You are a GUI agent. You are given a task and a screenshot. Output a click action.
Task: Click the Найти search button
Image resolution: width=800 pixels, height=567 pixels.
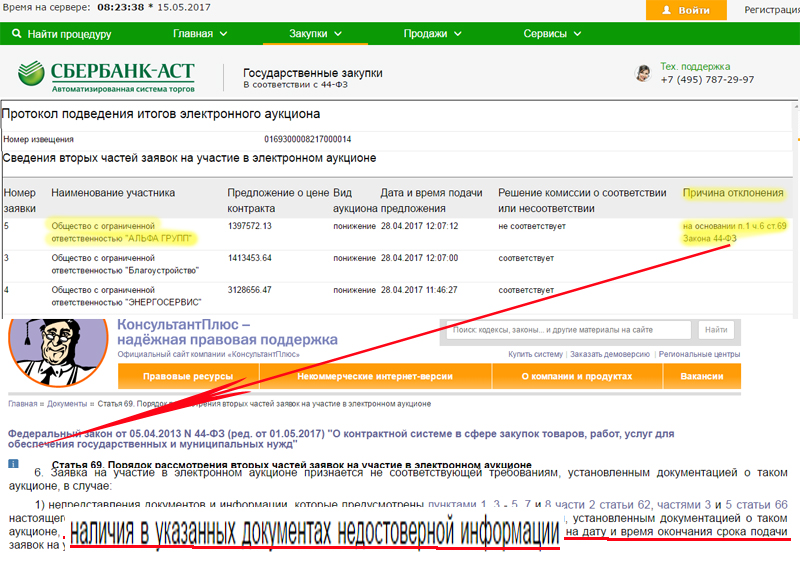coord(716,330)
